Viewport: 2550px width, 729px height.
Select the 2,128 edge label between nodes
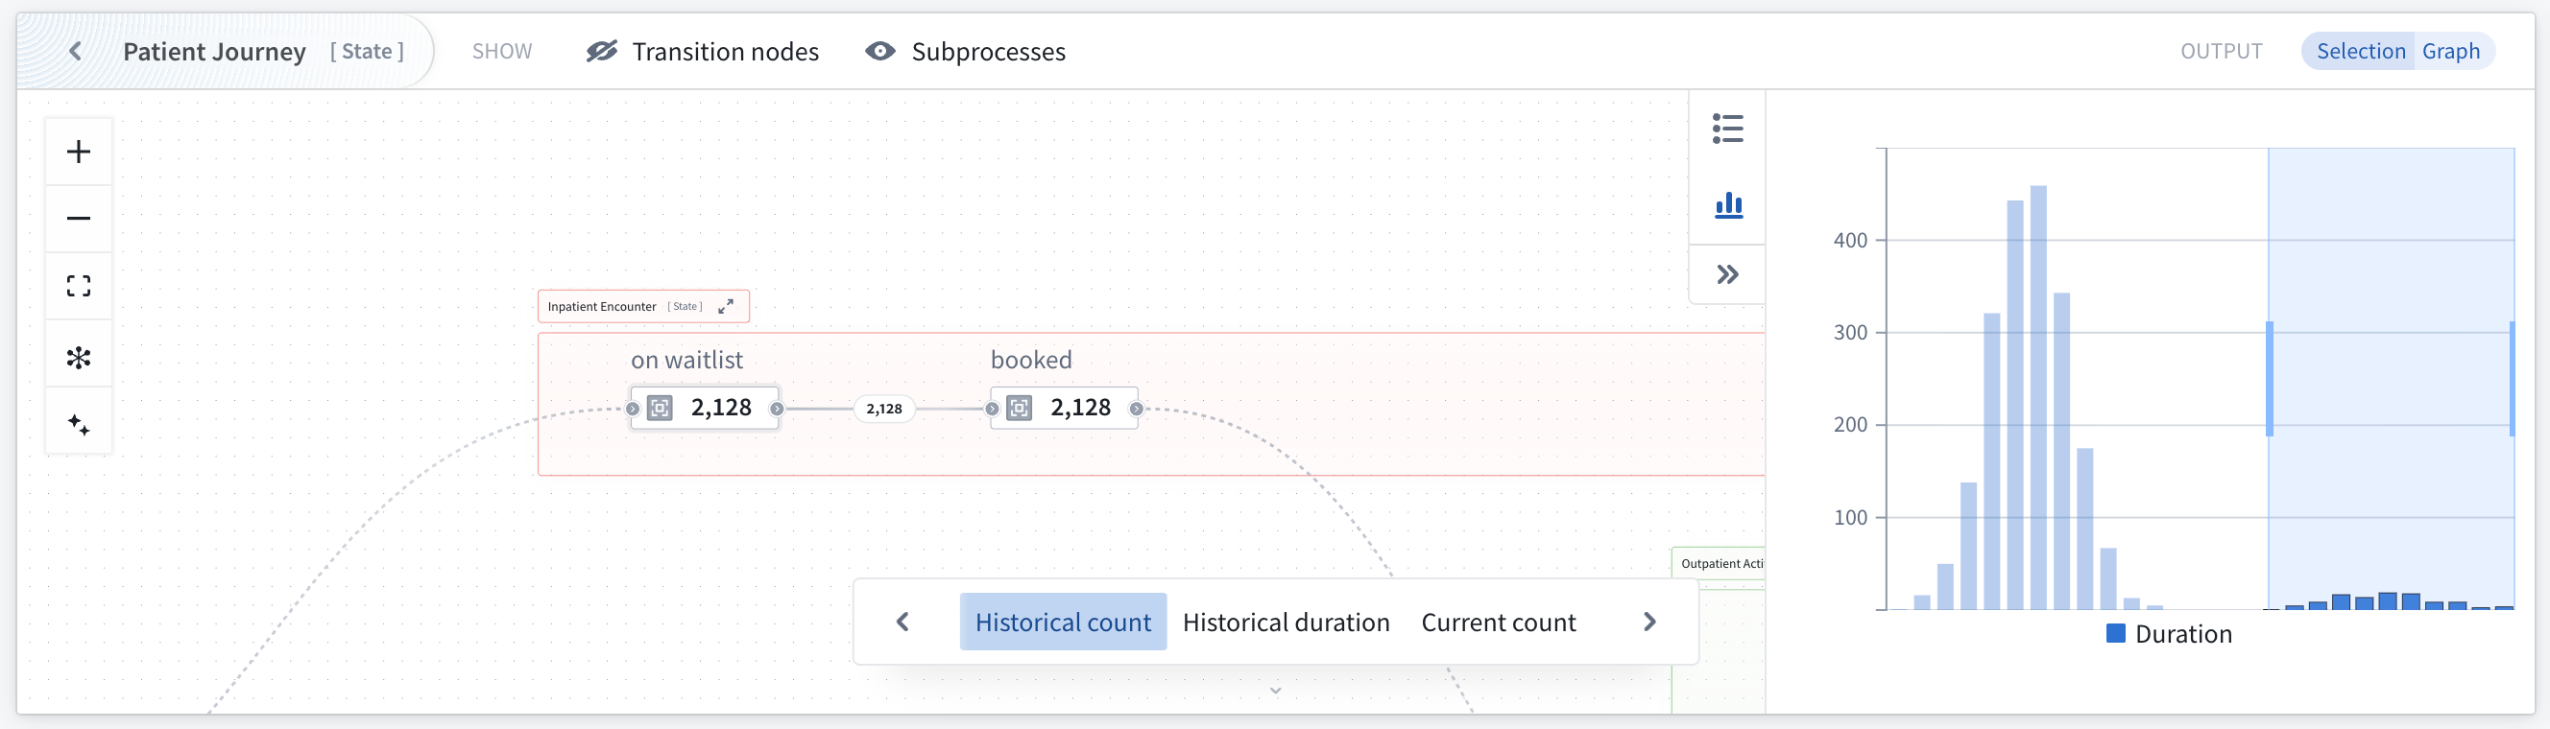(884, 409)
